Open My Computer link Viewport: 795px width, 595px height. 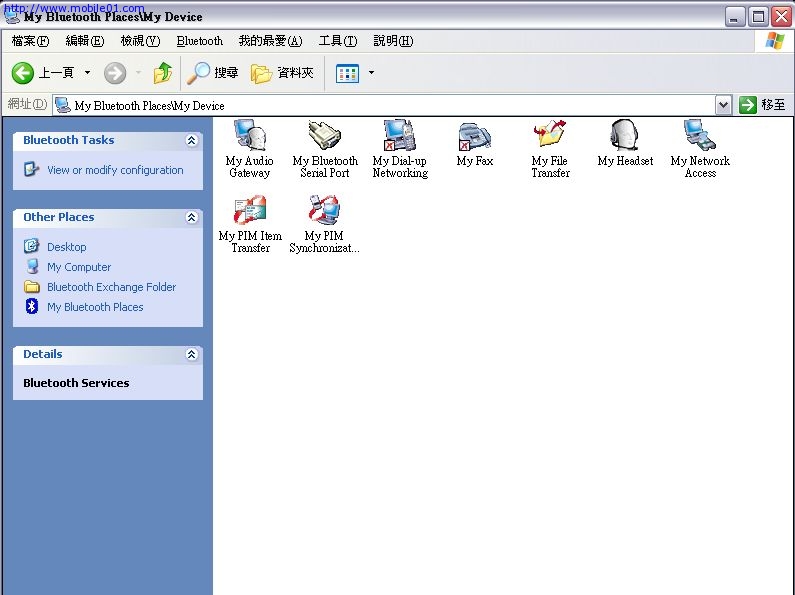[x=79, y=267]
